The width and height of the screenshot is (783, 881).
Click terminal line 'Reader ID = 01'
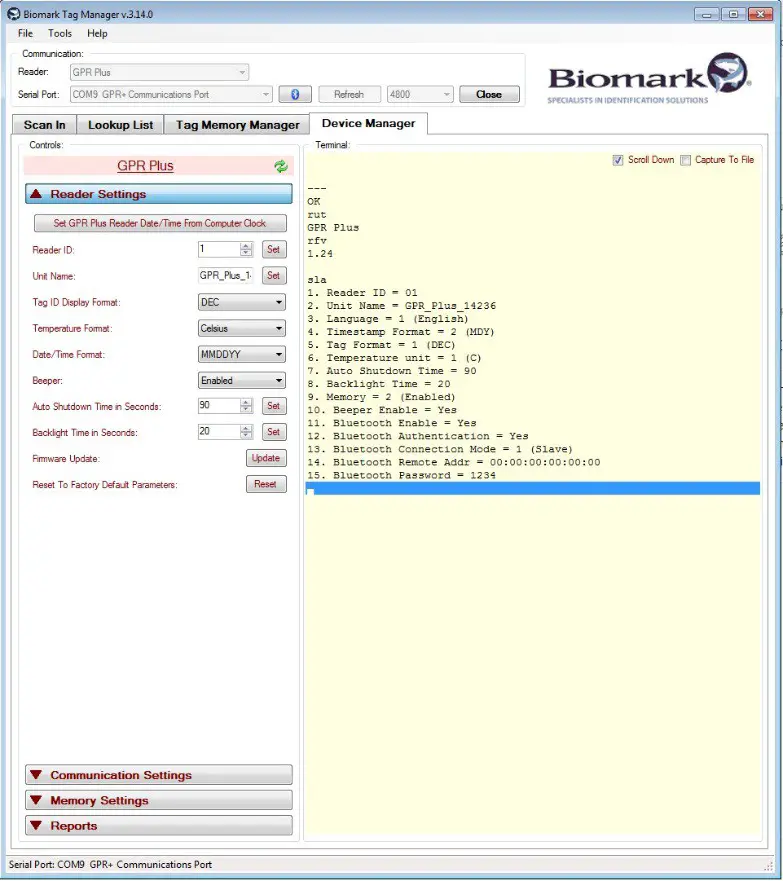pos(362,293)
